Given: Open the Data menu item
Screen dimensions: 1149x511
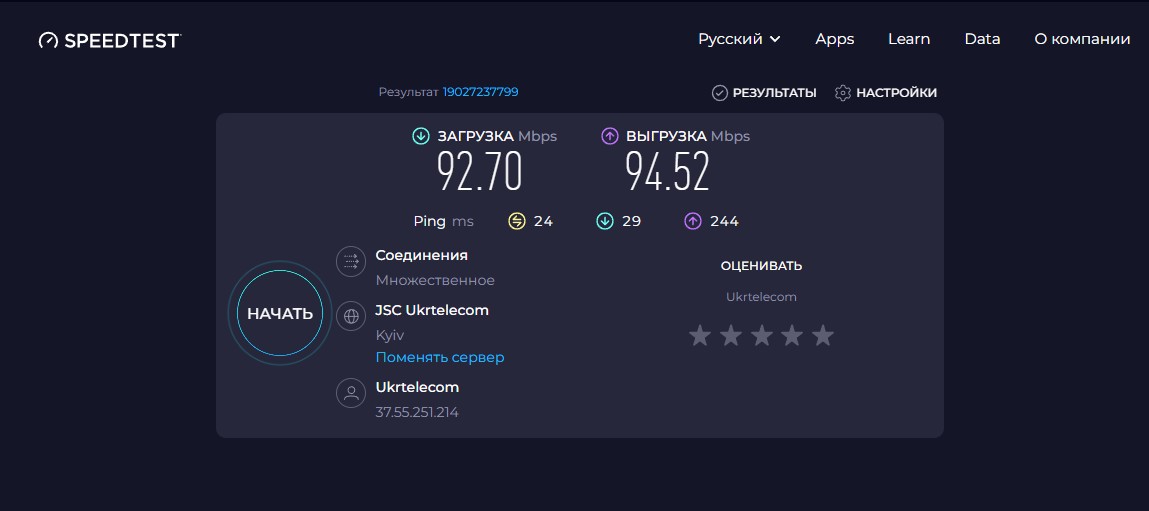Looking at the screenshot, I should click(x=982, y=39).
